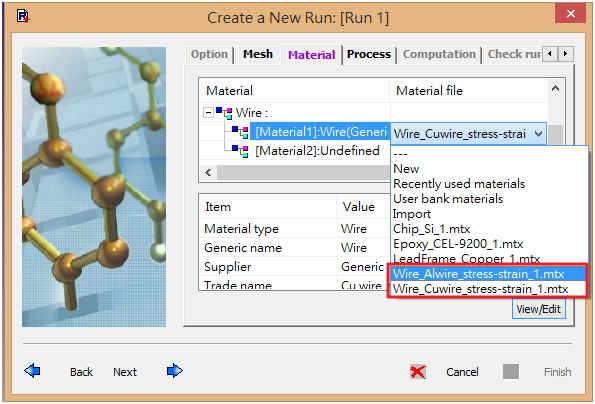Click the material list scroll-up arrow
The height and width of the screenshot is (404, 595).
click(556, 89)
